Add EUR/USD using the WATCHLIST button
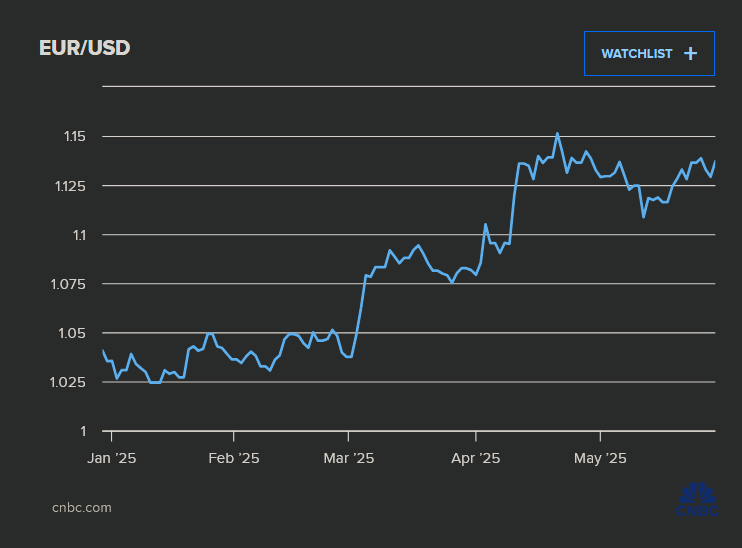The height and width of the screenshot is (548, 742). (x=649, y=54)
